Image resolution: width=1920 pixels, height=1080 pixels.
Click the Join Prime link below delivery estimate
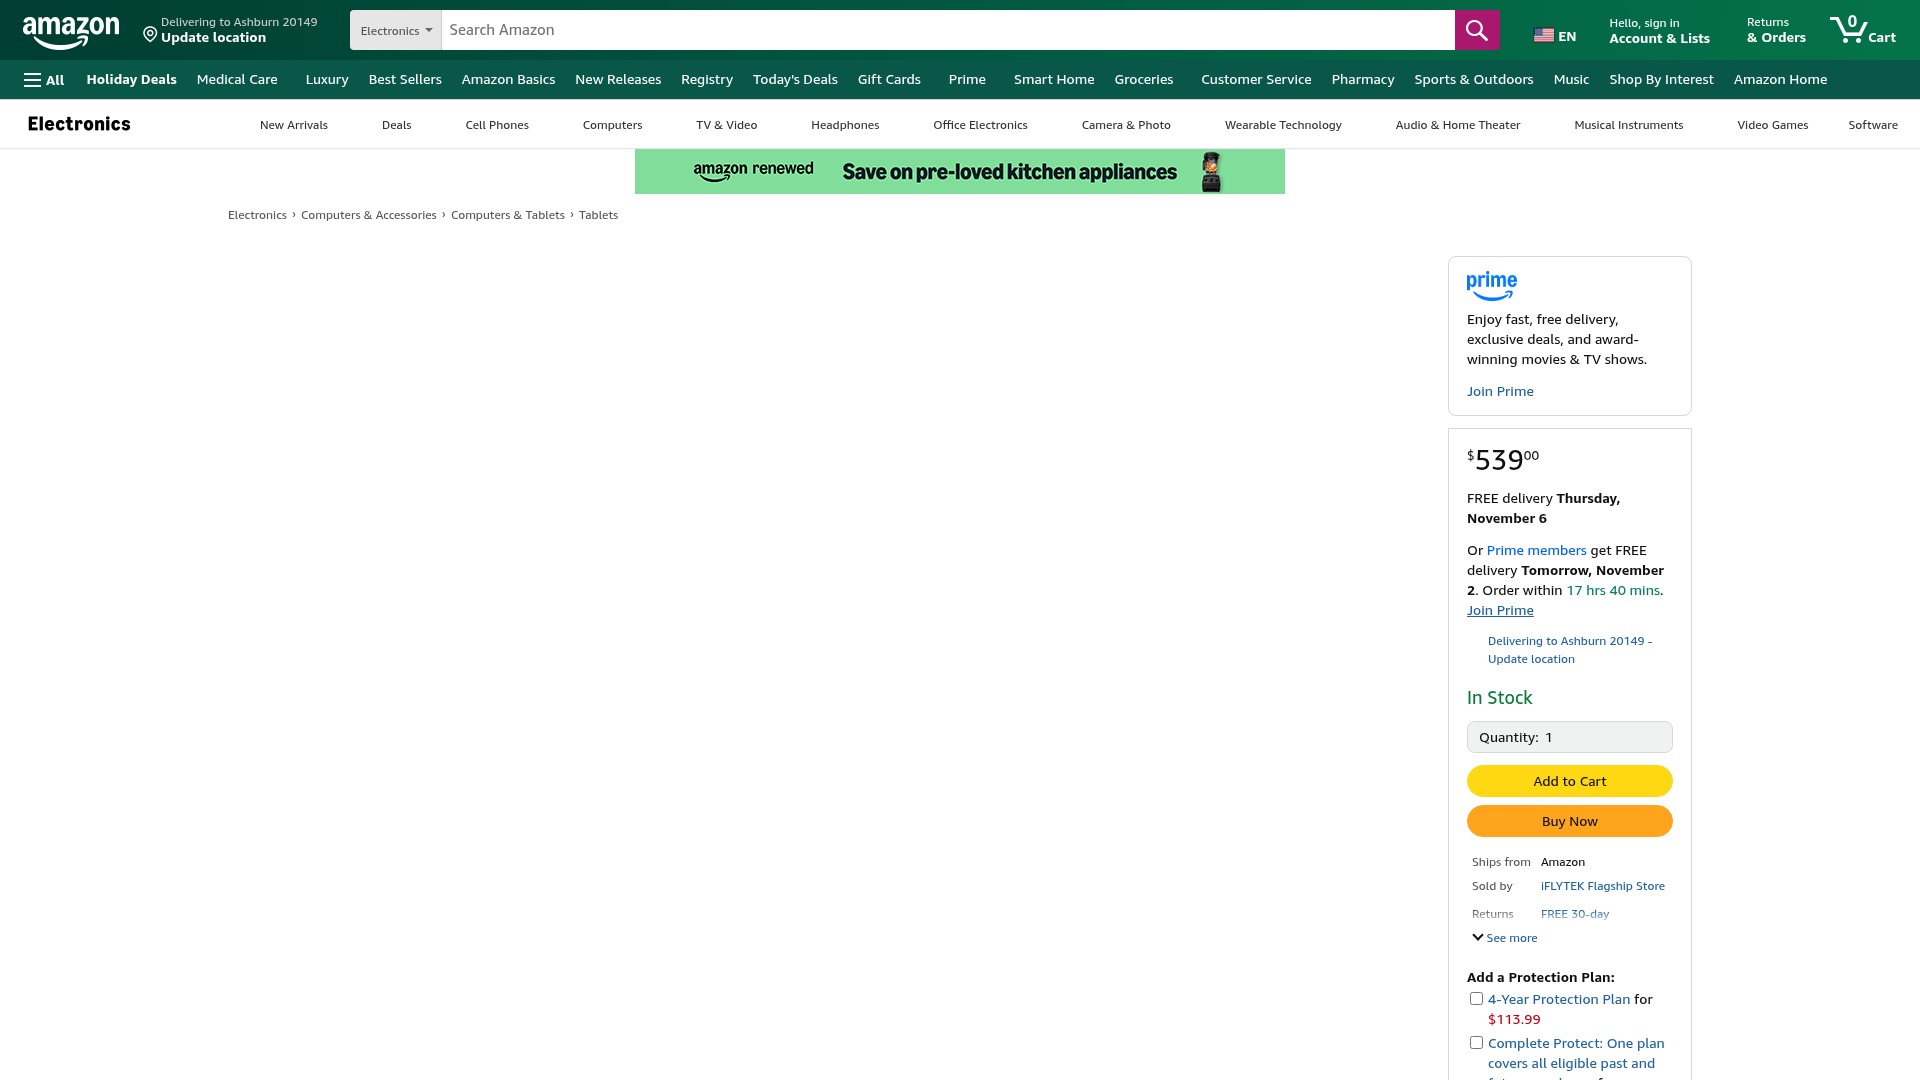[1500, 611]
